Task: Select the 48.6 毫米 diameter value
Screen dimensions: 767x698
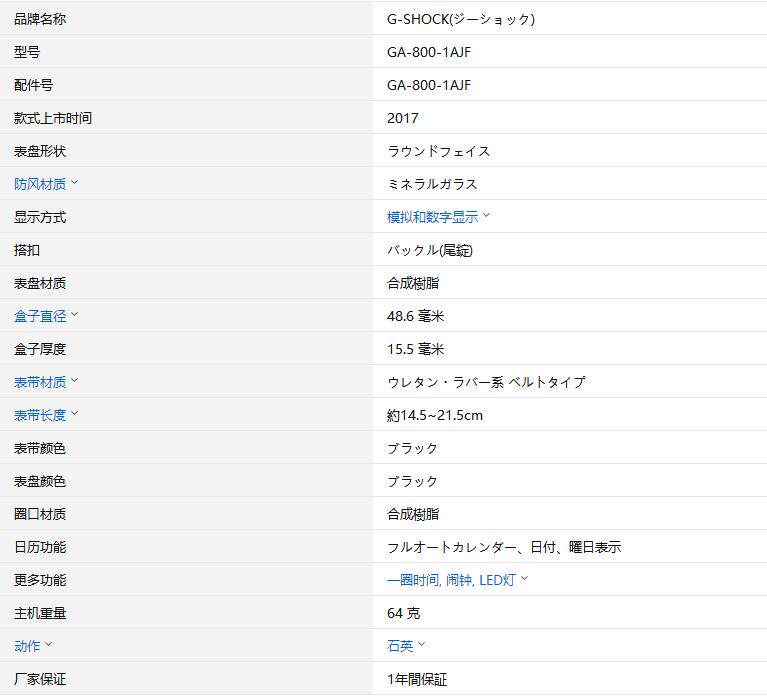Action: [x=415, y=316]
